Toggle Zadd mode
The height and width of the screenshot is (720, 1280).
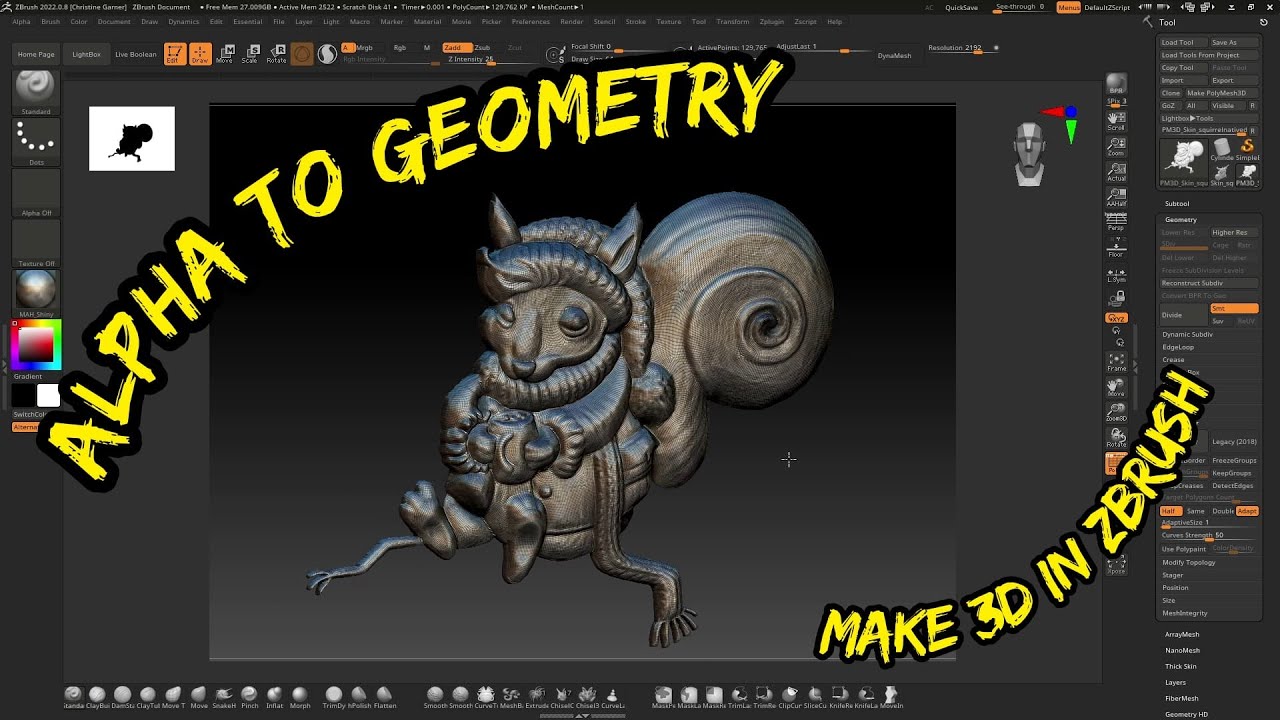(x=457, y=48)
